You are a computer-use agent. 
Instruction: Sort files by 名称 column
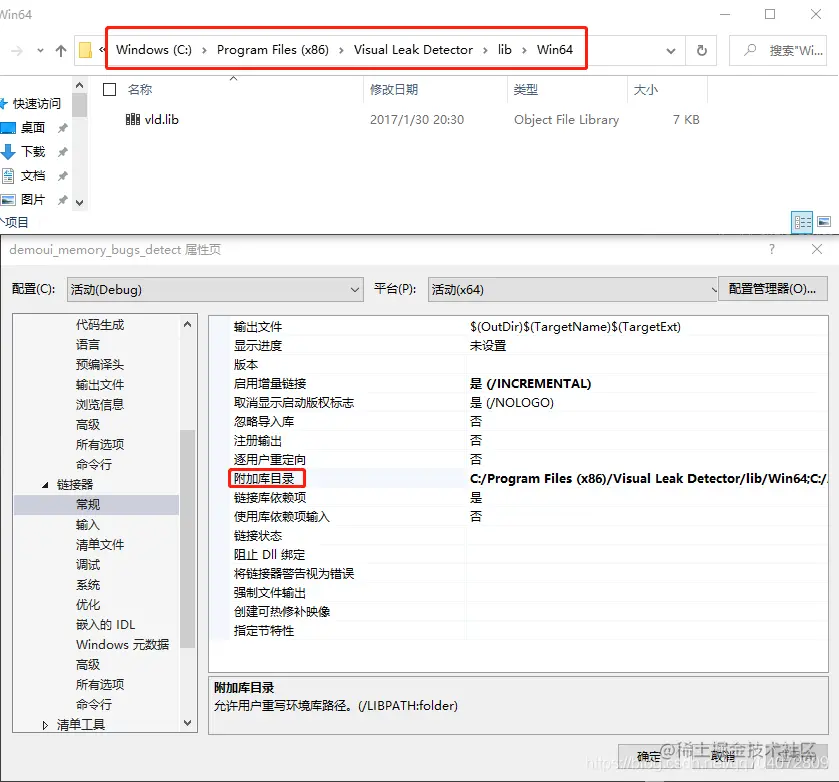pyautogui.click(x=140, y=89)
